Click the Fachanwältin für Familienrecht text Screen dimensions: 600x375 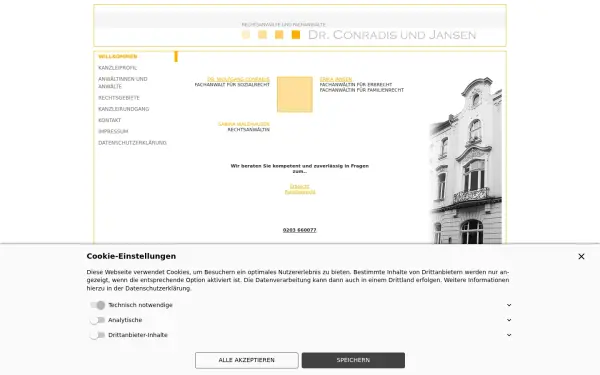tap(362, 90)
